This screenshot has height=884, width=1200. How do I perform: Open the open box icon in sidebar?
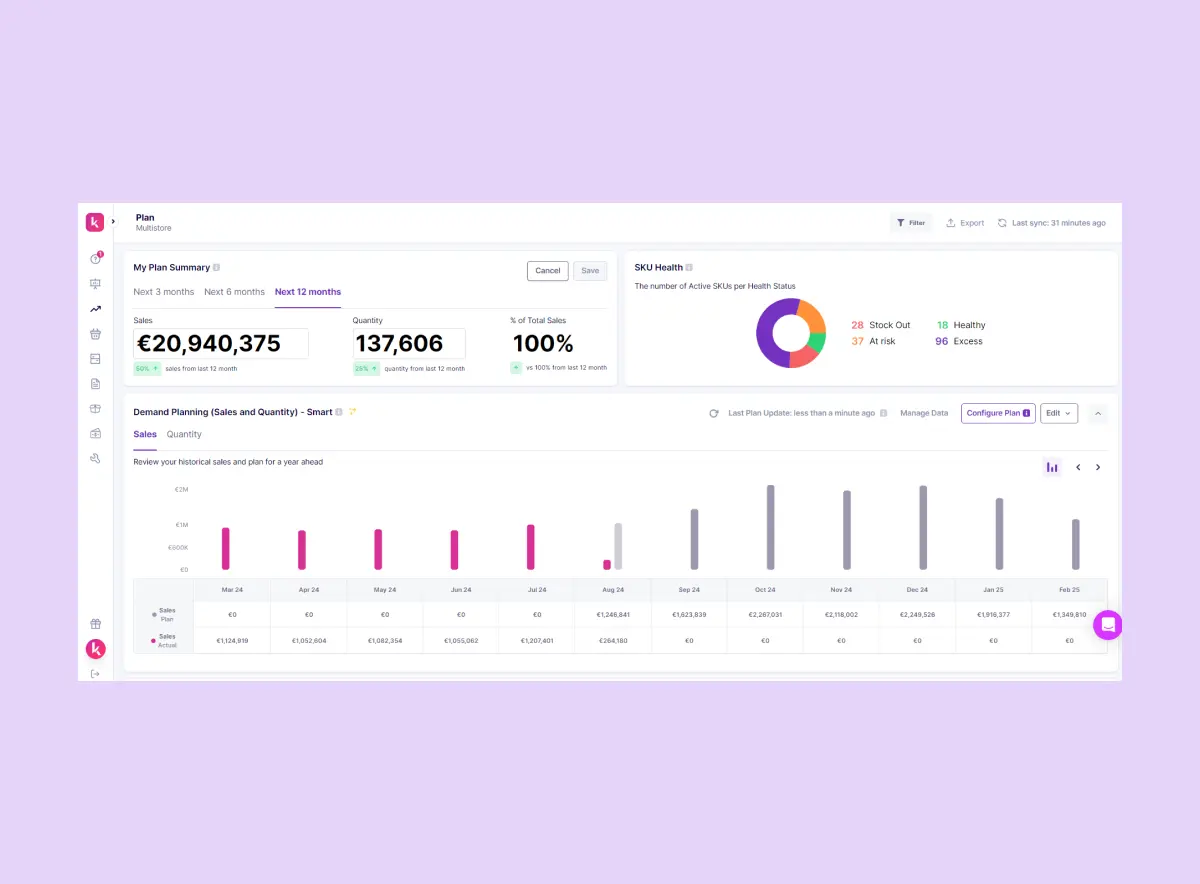[x=95, y=409]
